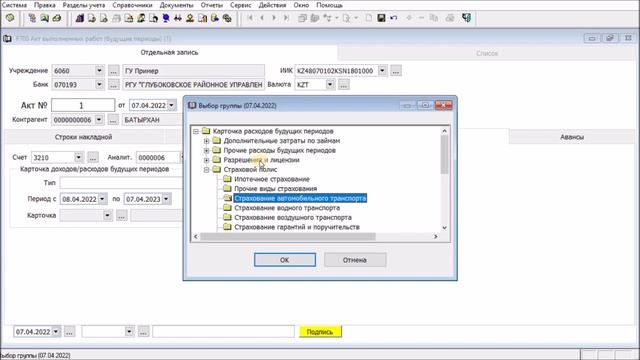Screen dimensions: 640x360
Task: Click the ellipsis button next to Валюта
Action: click(344, 84)
